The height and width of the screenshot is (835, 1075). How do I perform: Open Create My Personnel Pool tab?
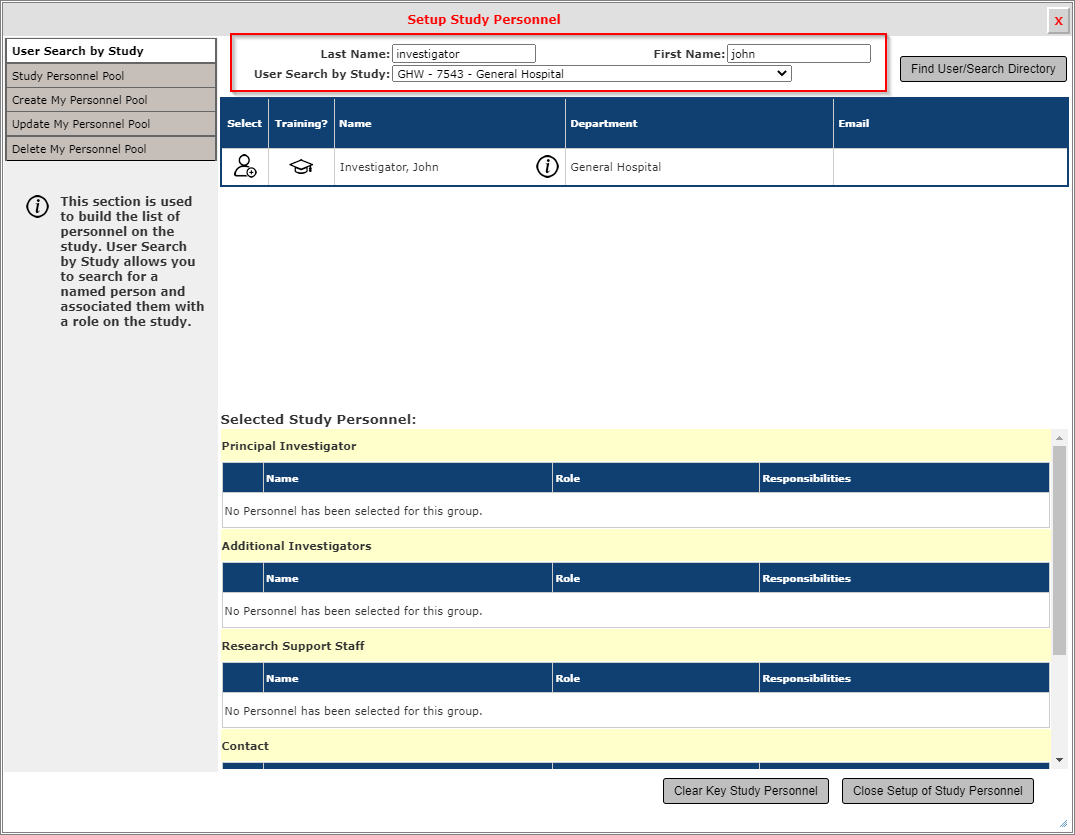pyautogui.click(x=111, y=100)
